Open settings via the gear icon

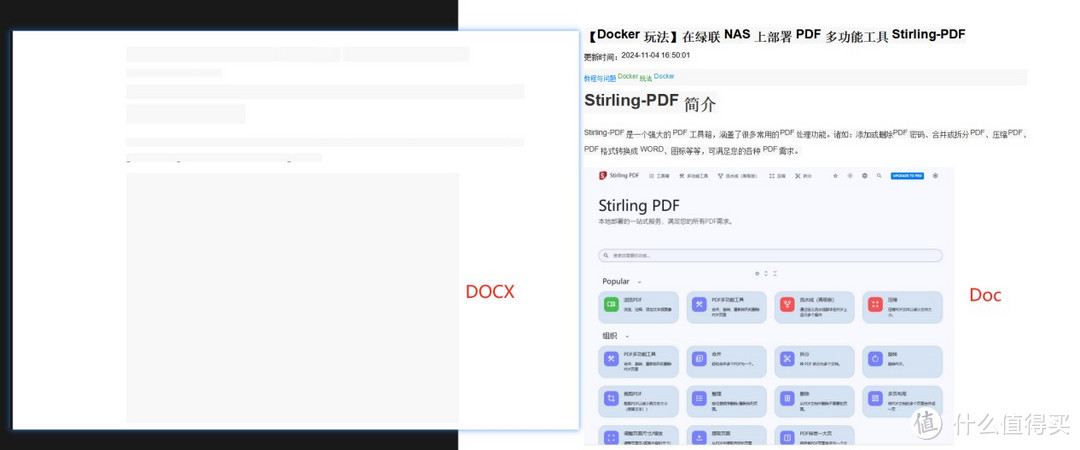click(x=935, y=176)
